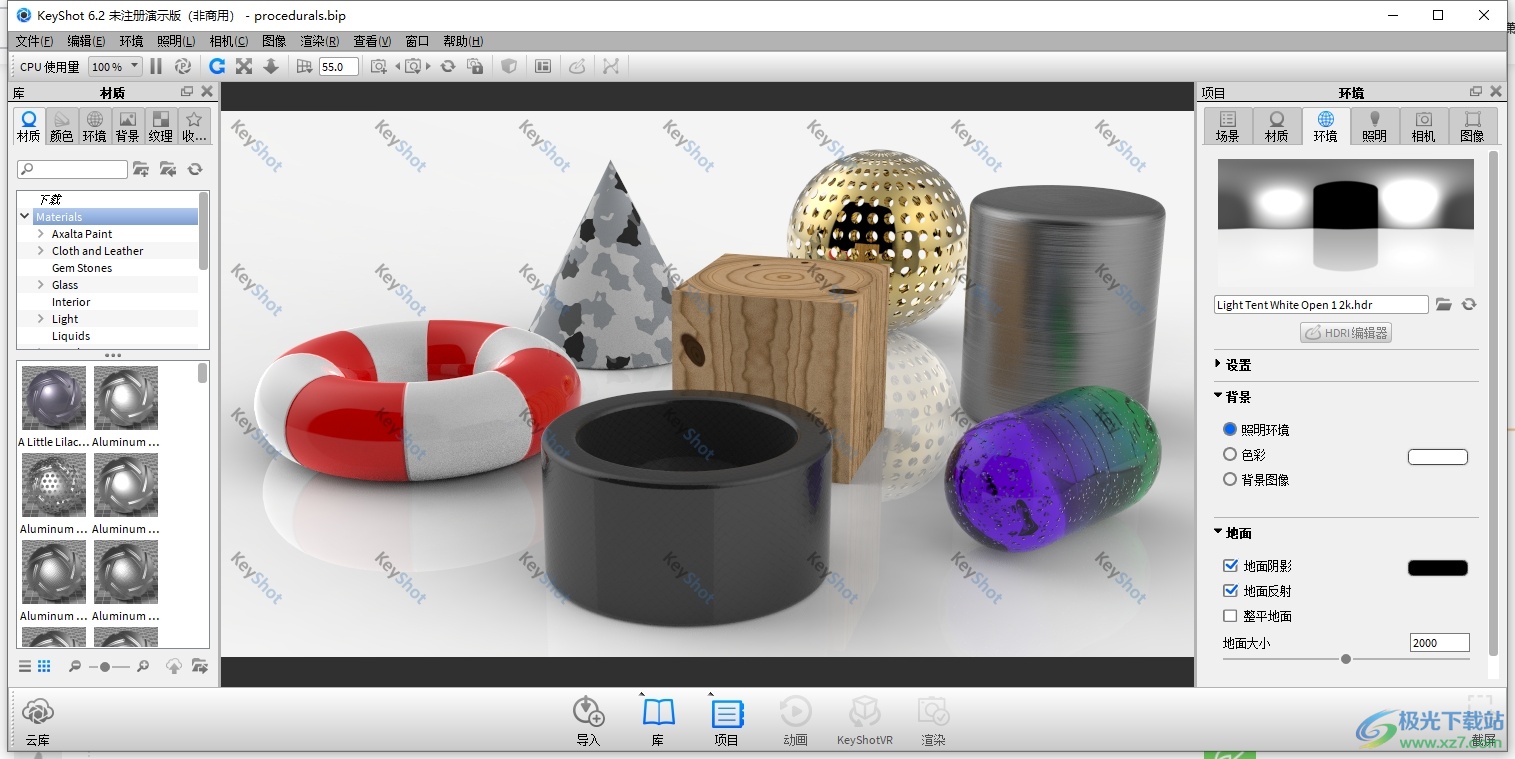
Task: Expand the Light tree node
Action: point(41,319)
